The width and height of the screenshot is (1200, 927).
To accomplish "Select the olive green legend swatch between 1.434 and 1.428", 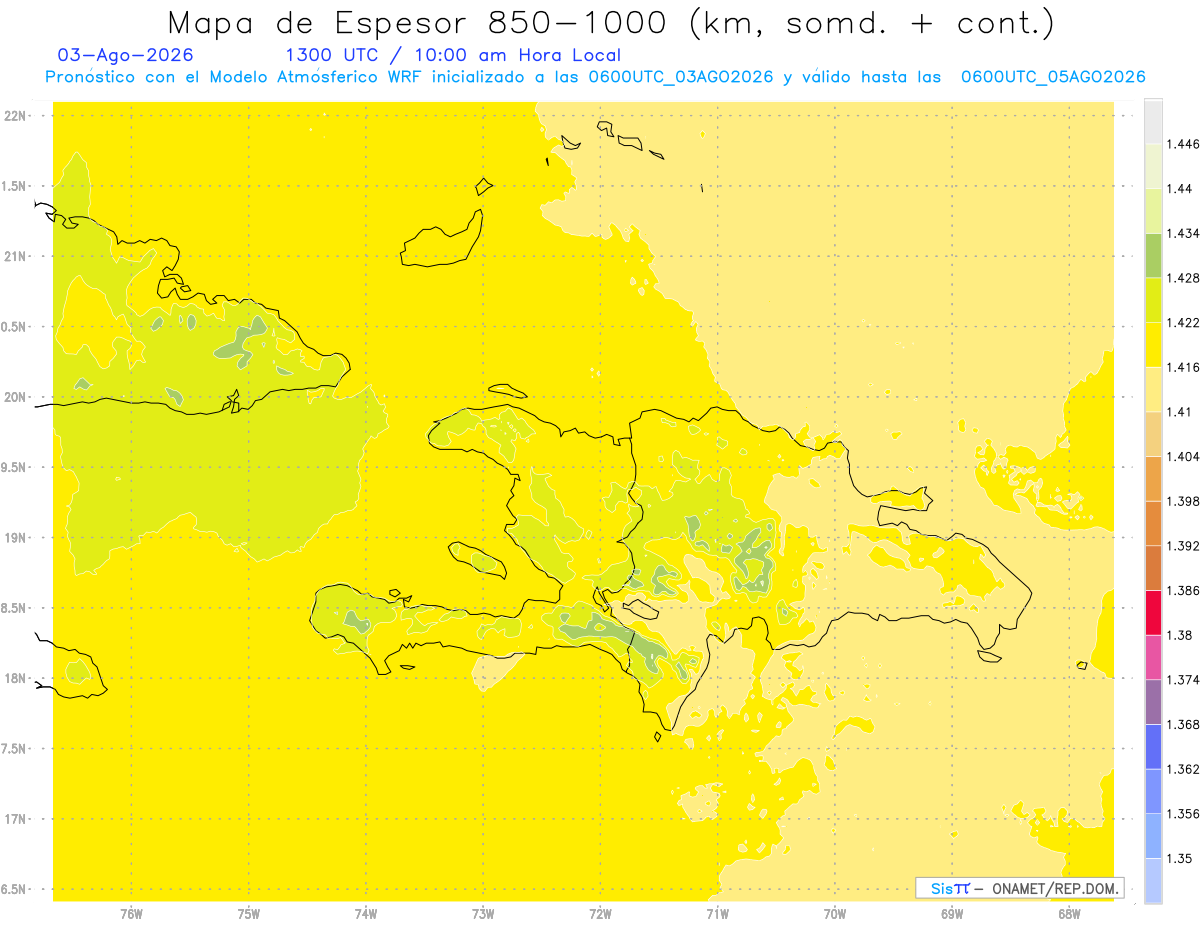I will (x=1154, y=255).
